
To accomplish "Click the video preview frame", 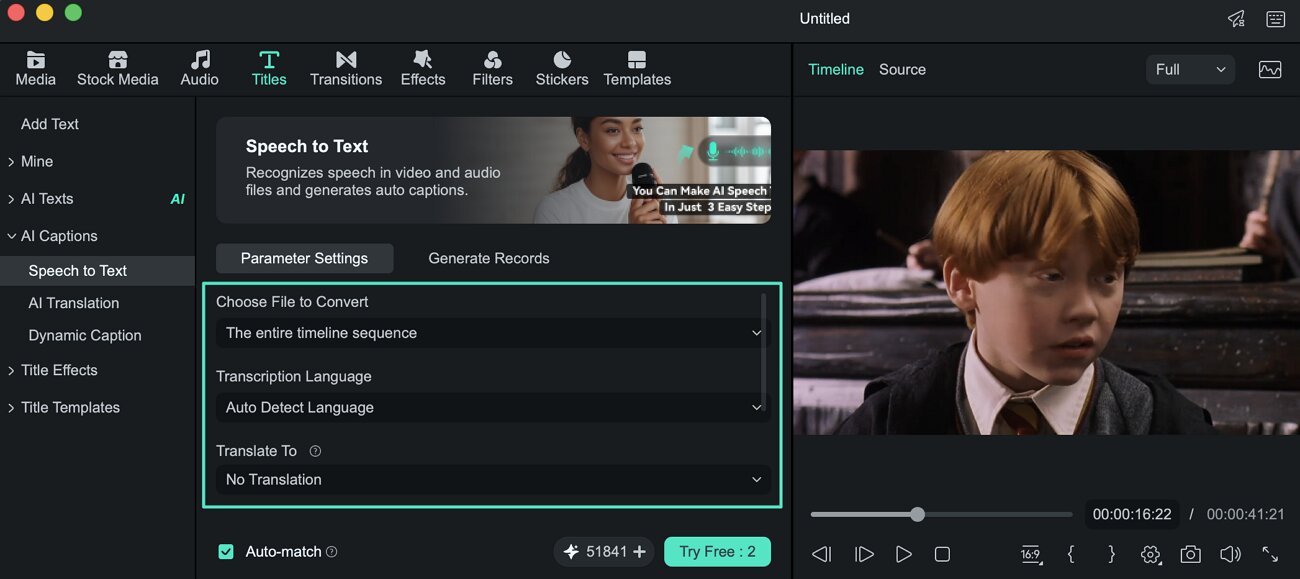I will coord(1046,292).
